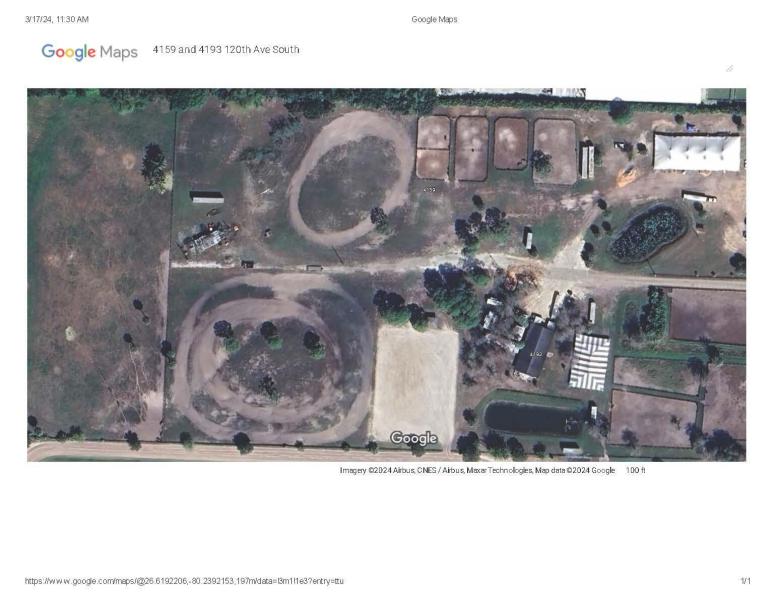Viewport: 776px width, 600px height.
Task: Click the 4192 house label on map
Action: 536,354
